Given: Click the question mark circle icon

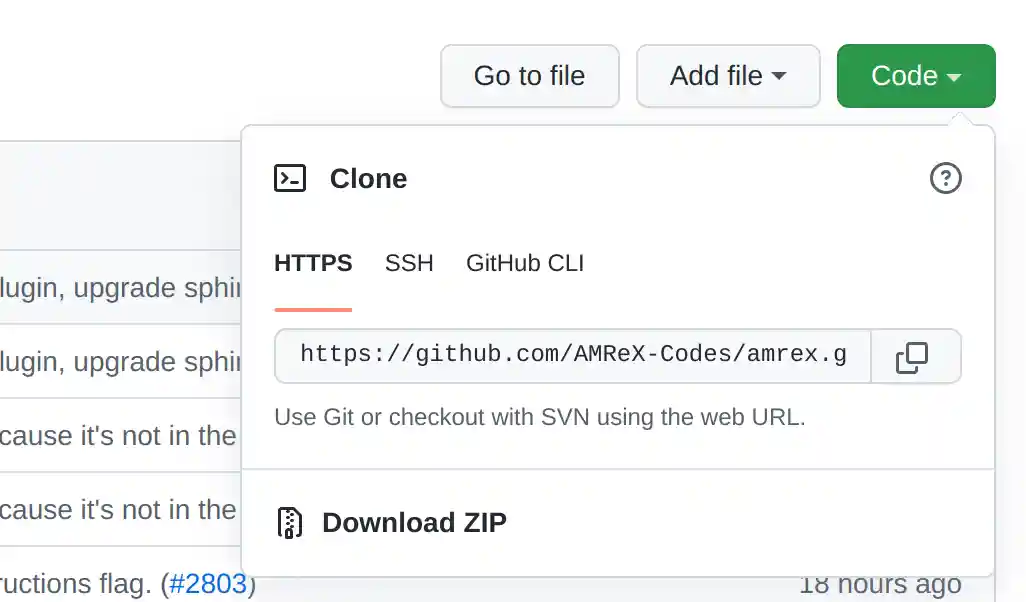Looking at the screenshot, I should point(945,178).
